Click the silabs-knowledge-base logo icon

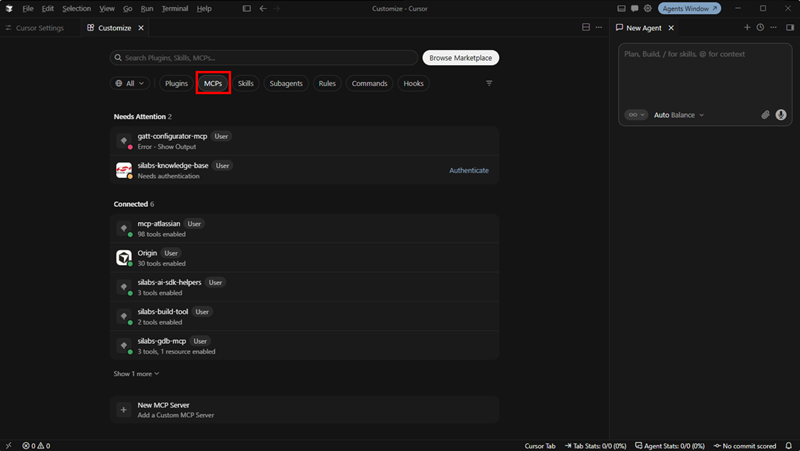tap(123, 170)
